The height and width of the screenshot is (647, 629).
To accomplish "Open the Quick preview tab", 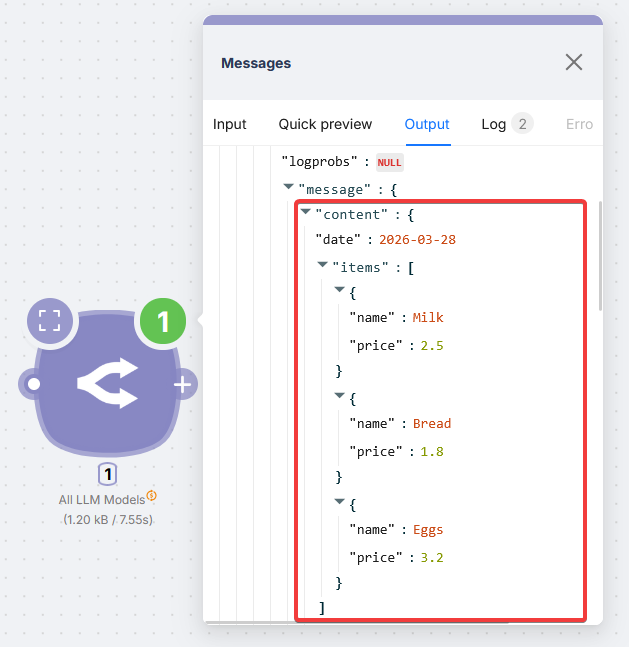I will coord(325,124).
